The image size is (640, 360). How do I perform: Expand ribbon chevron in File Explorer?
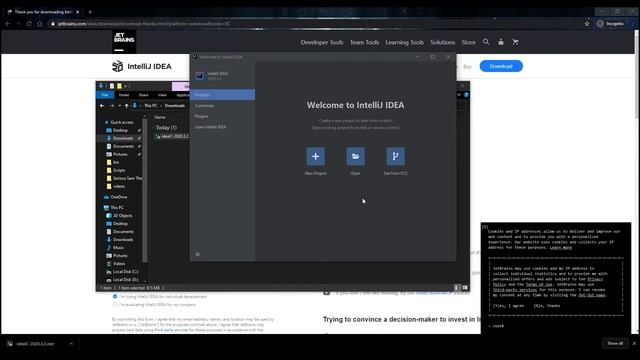coord(459,95)
